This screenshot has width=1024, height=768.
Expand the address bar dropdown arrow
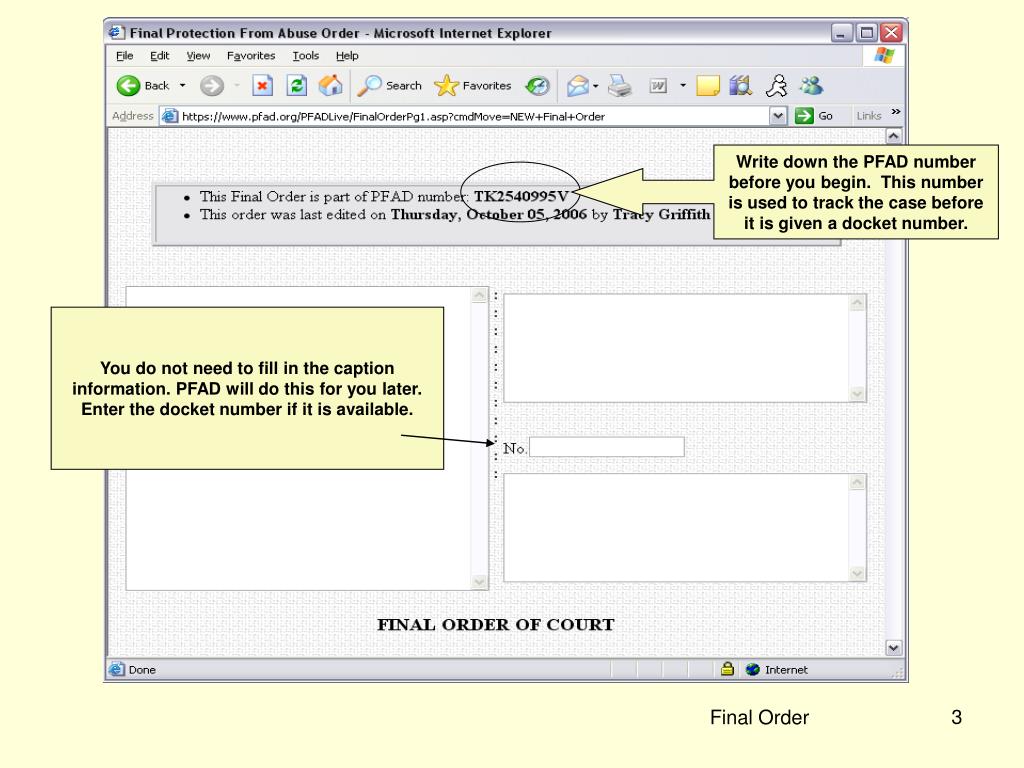click(x=779, y=116)
